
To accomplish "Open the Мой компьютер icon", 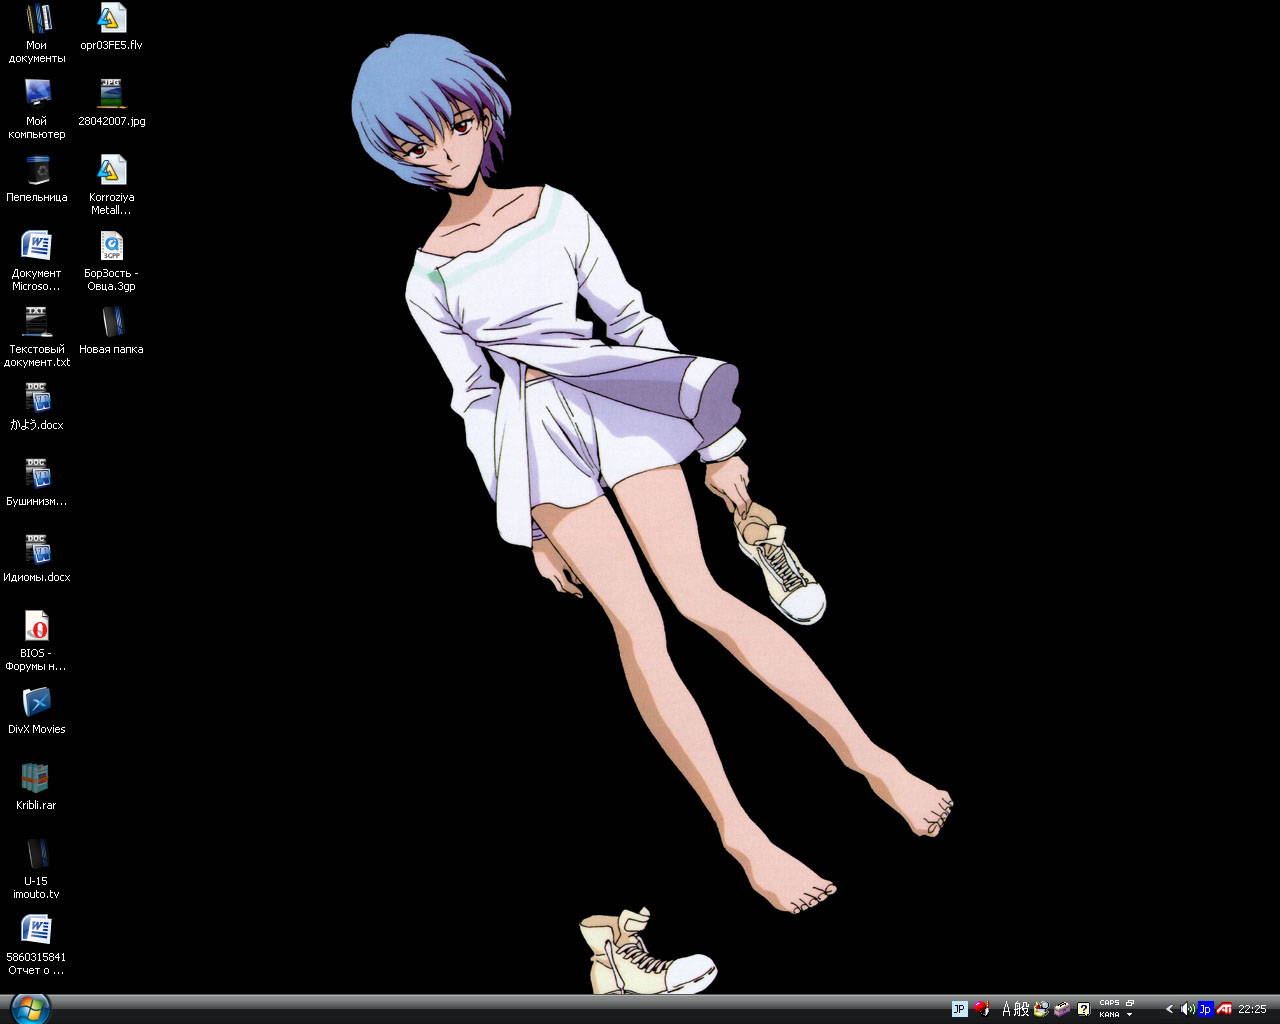I will pyautogui.click(x=37, y=108).
